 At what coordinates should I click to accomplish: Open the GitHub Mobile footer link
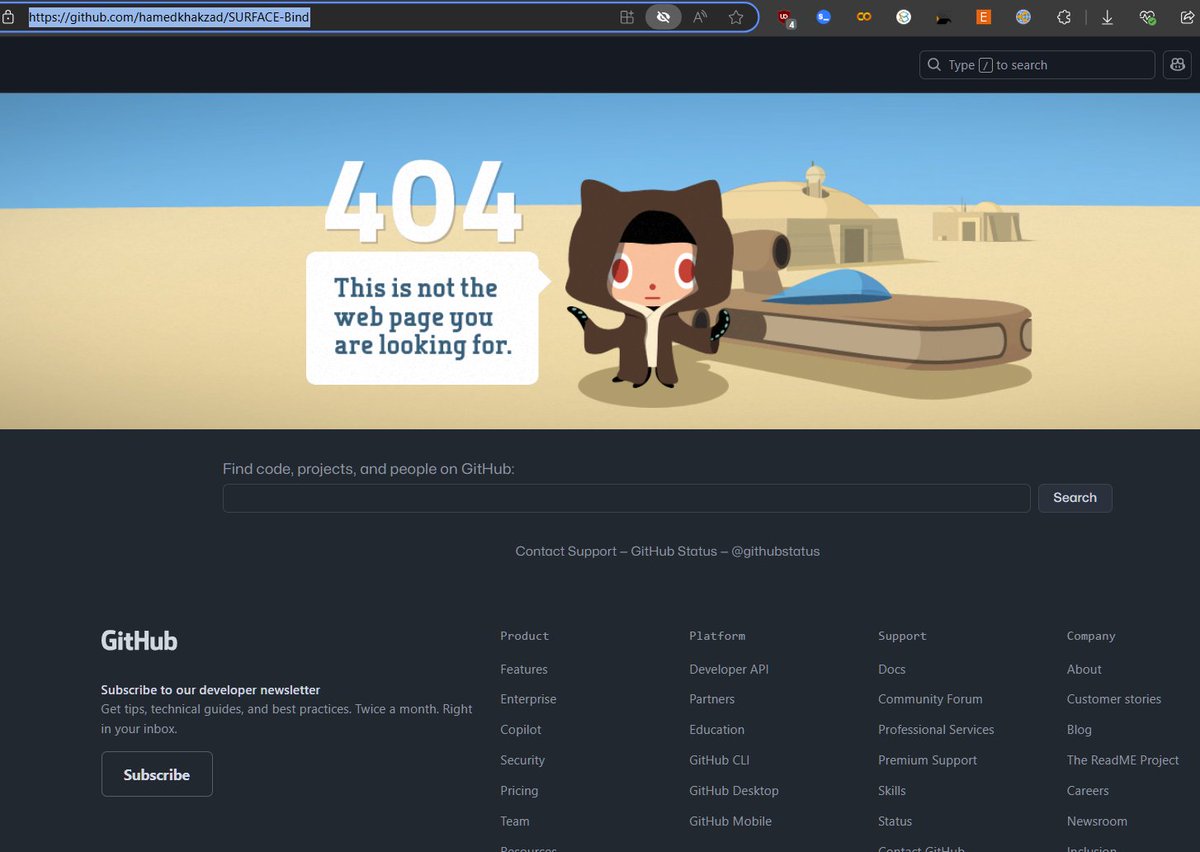tap(730, 821)
